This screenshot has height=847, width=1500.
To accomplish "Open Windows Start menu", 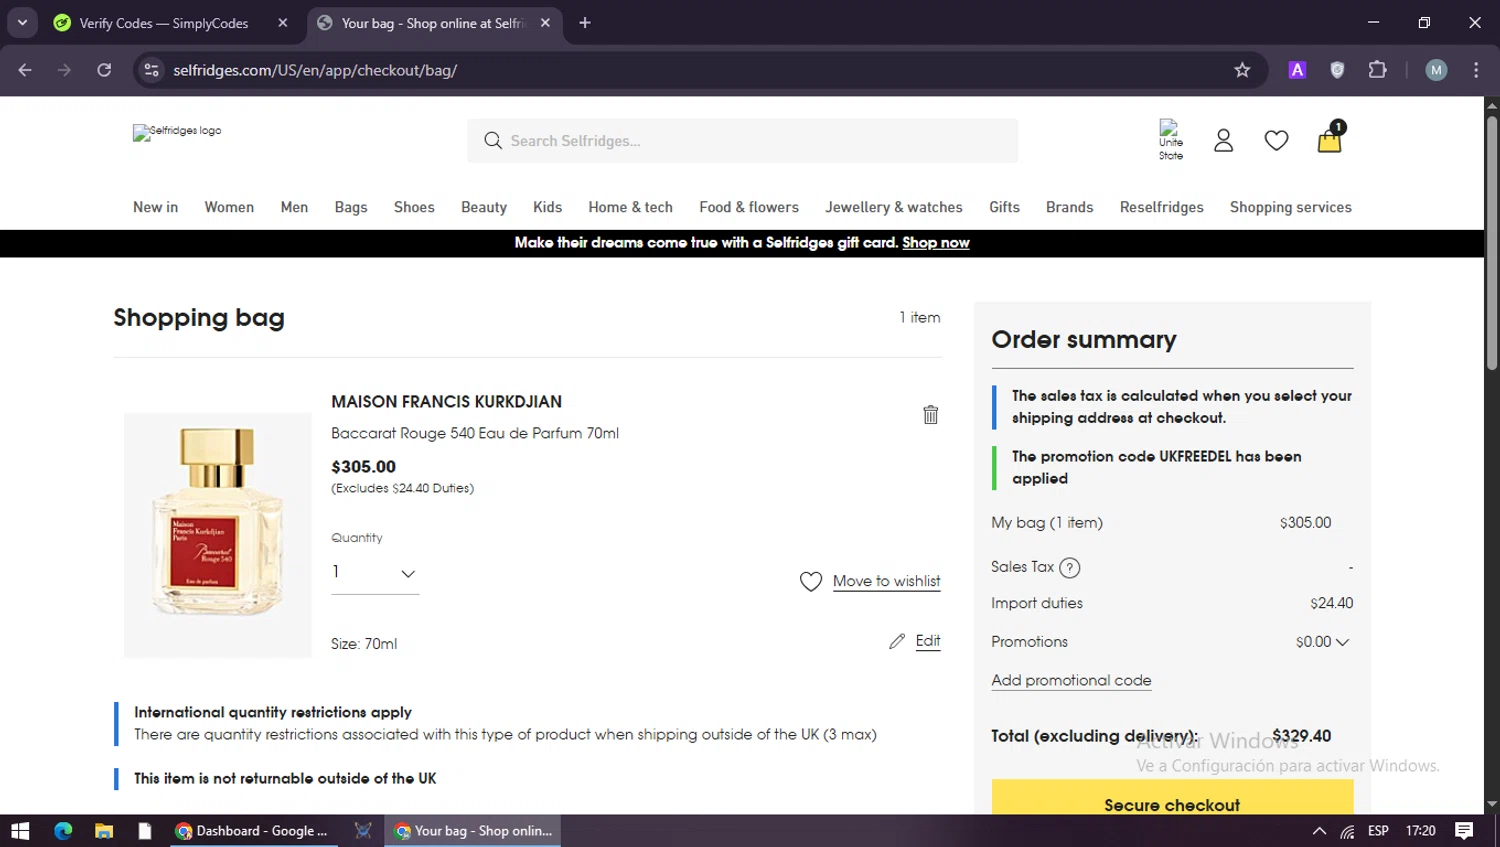I will (20, 831).
